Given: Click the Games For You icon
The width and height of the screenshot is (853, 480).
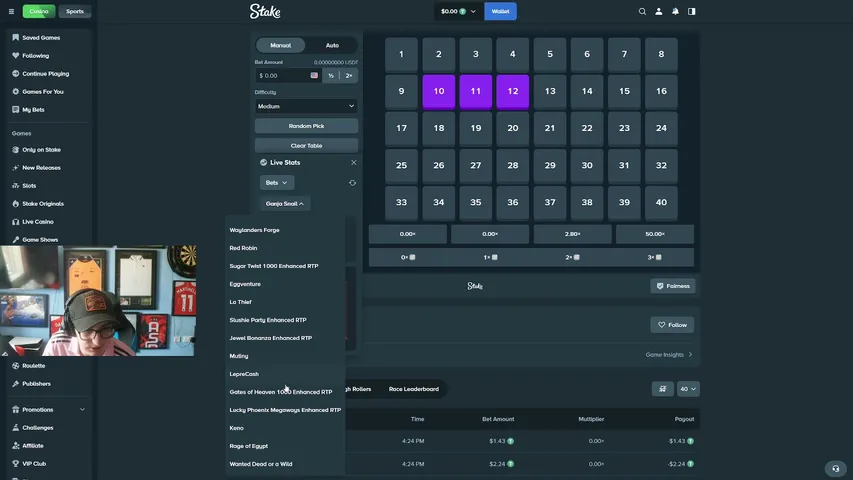Looking at the screenshot, I should 15,91.
